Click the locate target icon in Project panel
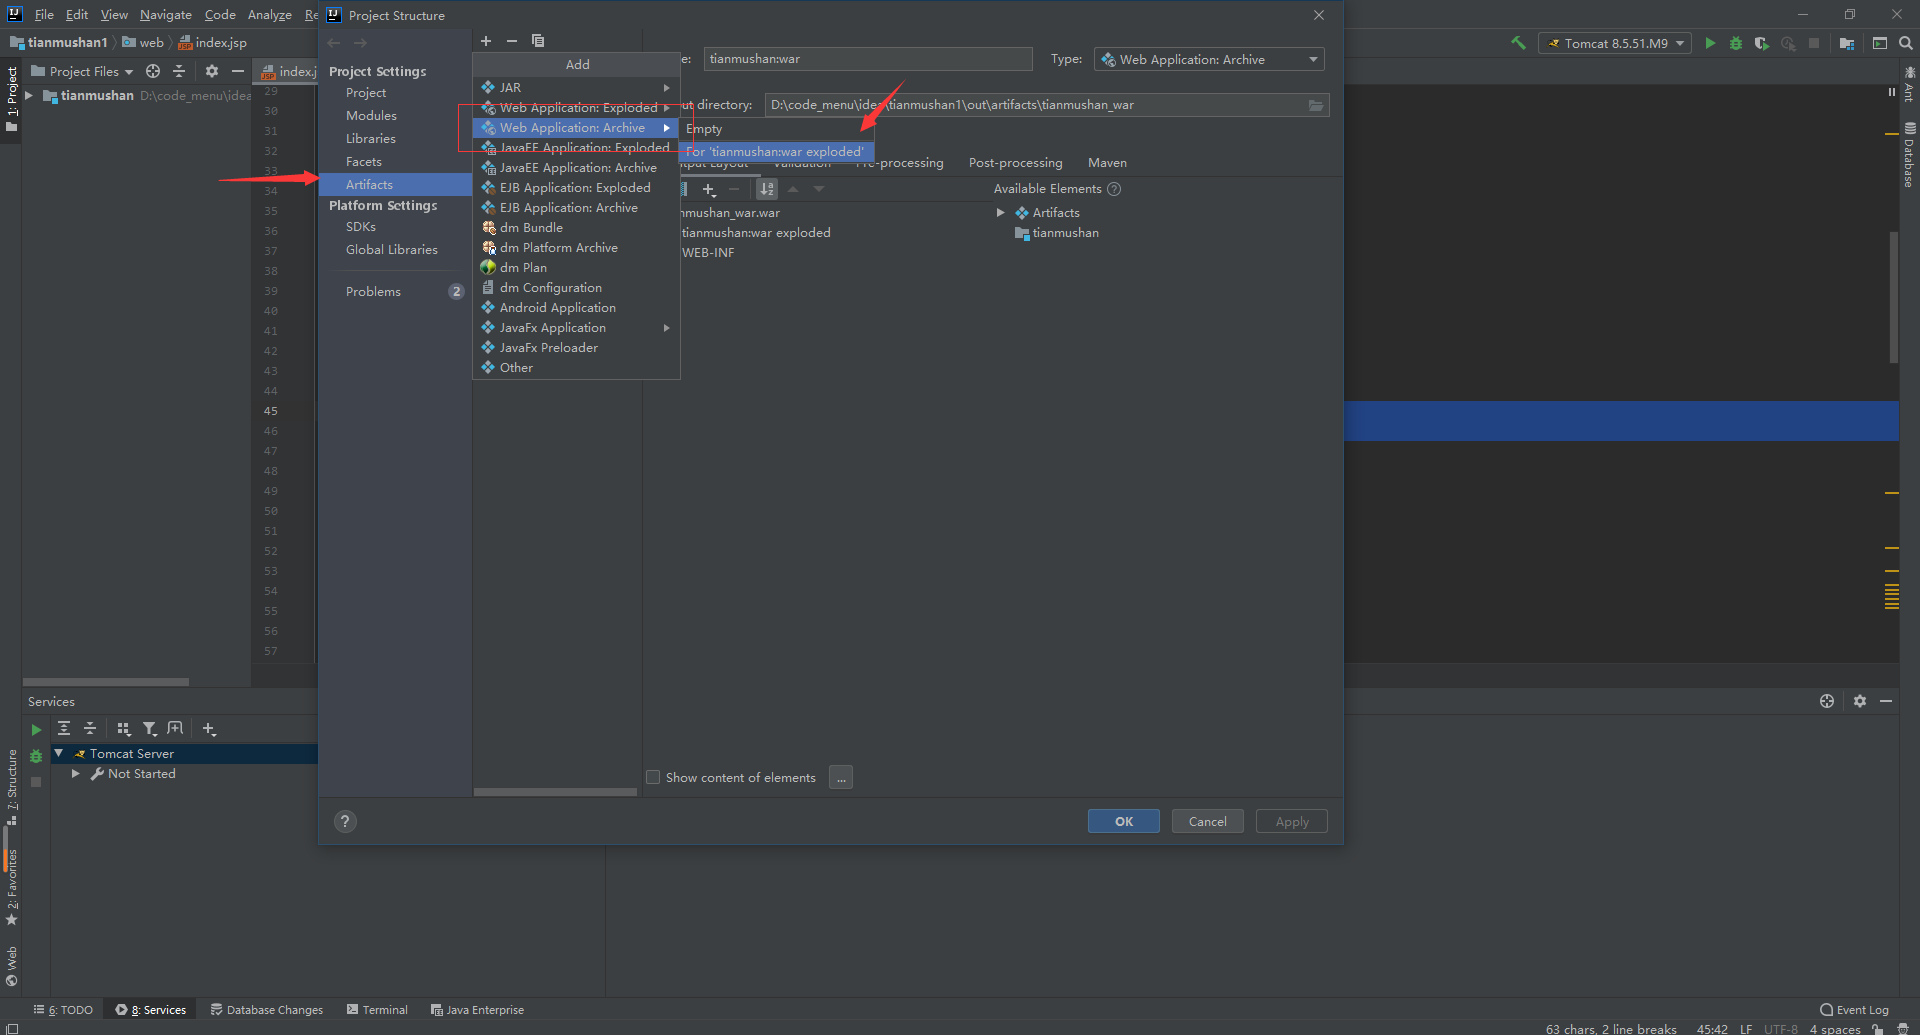 [x=153, y=71]
